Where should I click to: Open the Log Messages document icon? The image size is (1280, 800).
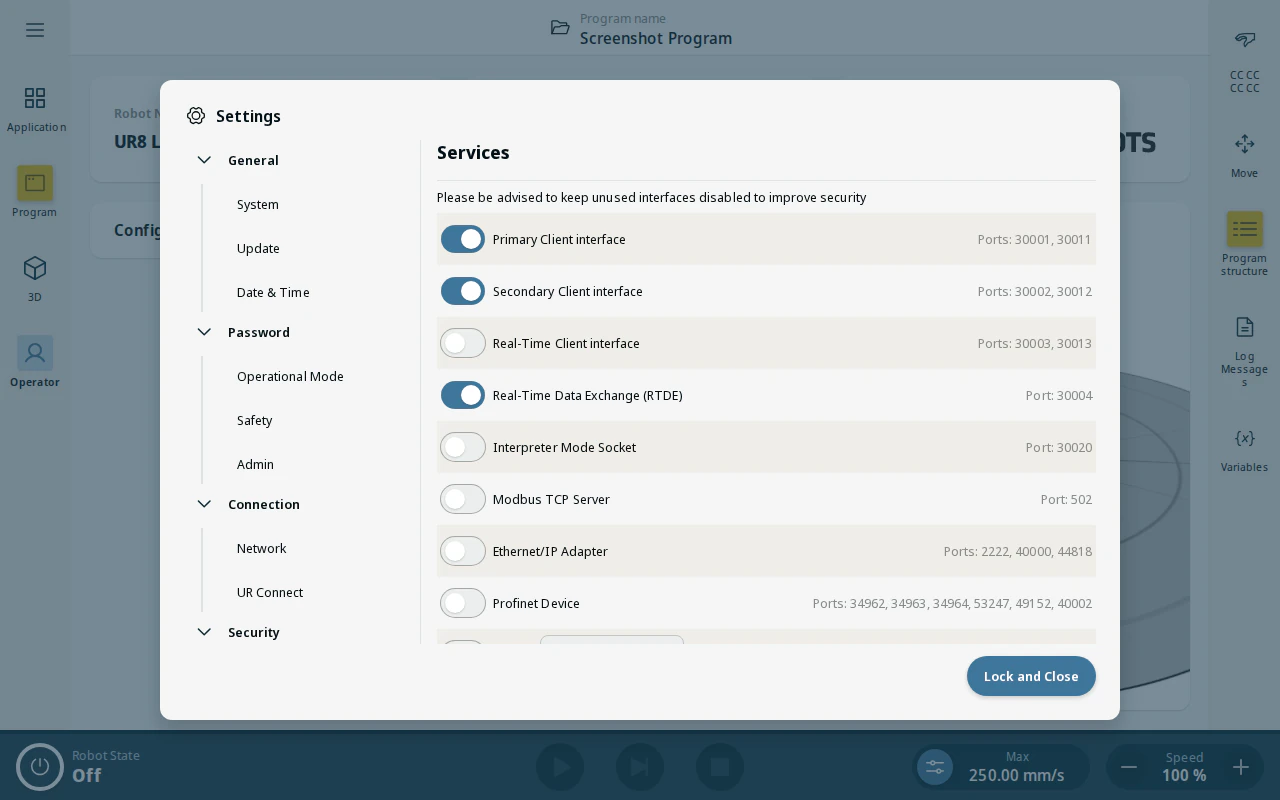(1245, 327)
